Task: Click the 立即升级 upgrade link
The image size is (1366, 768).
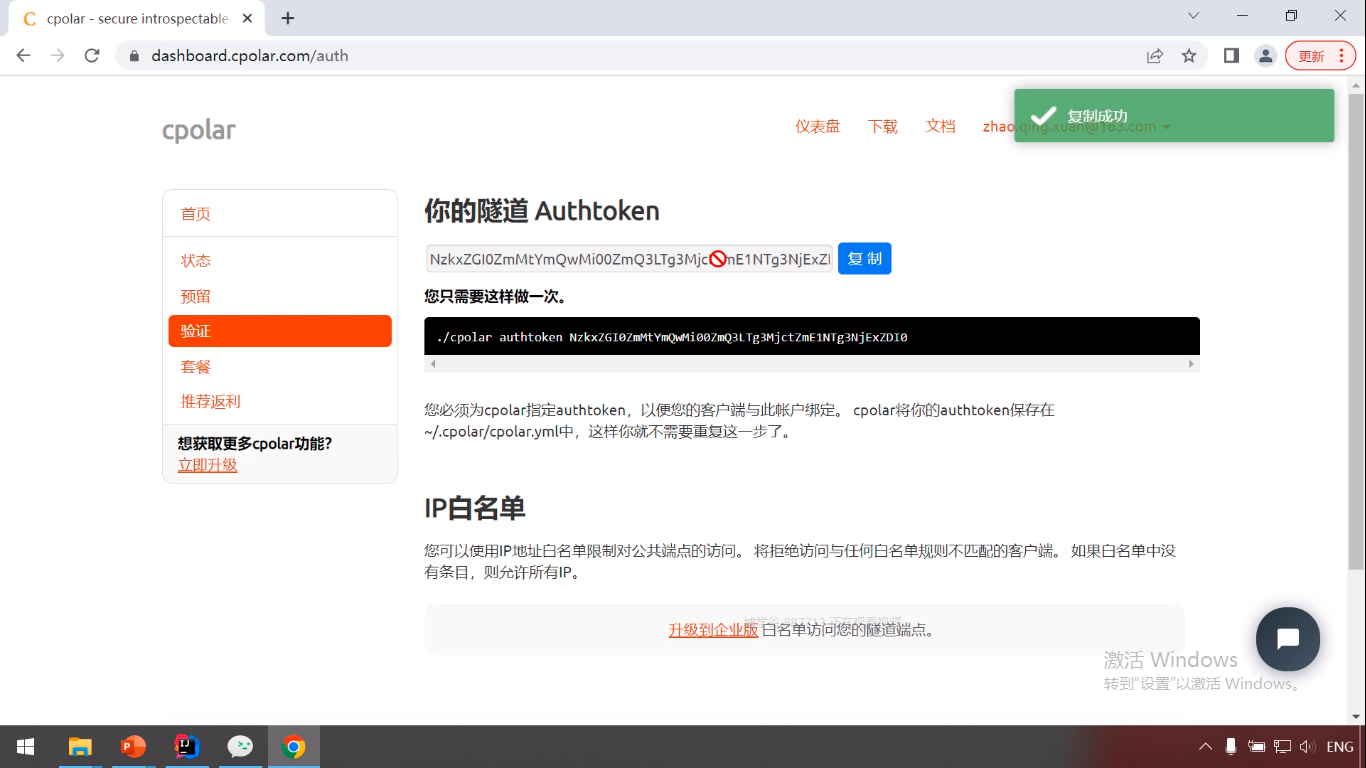Action: point(208,465)
